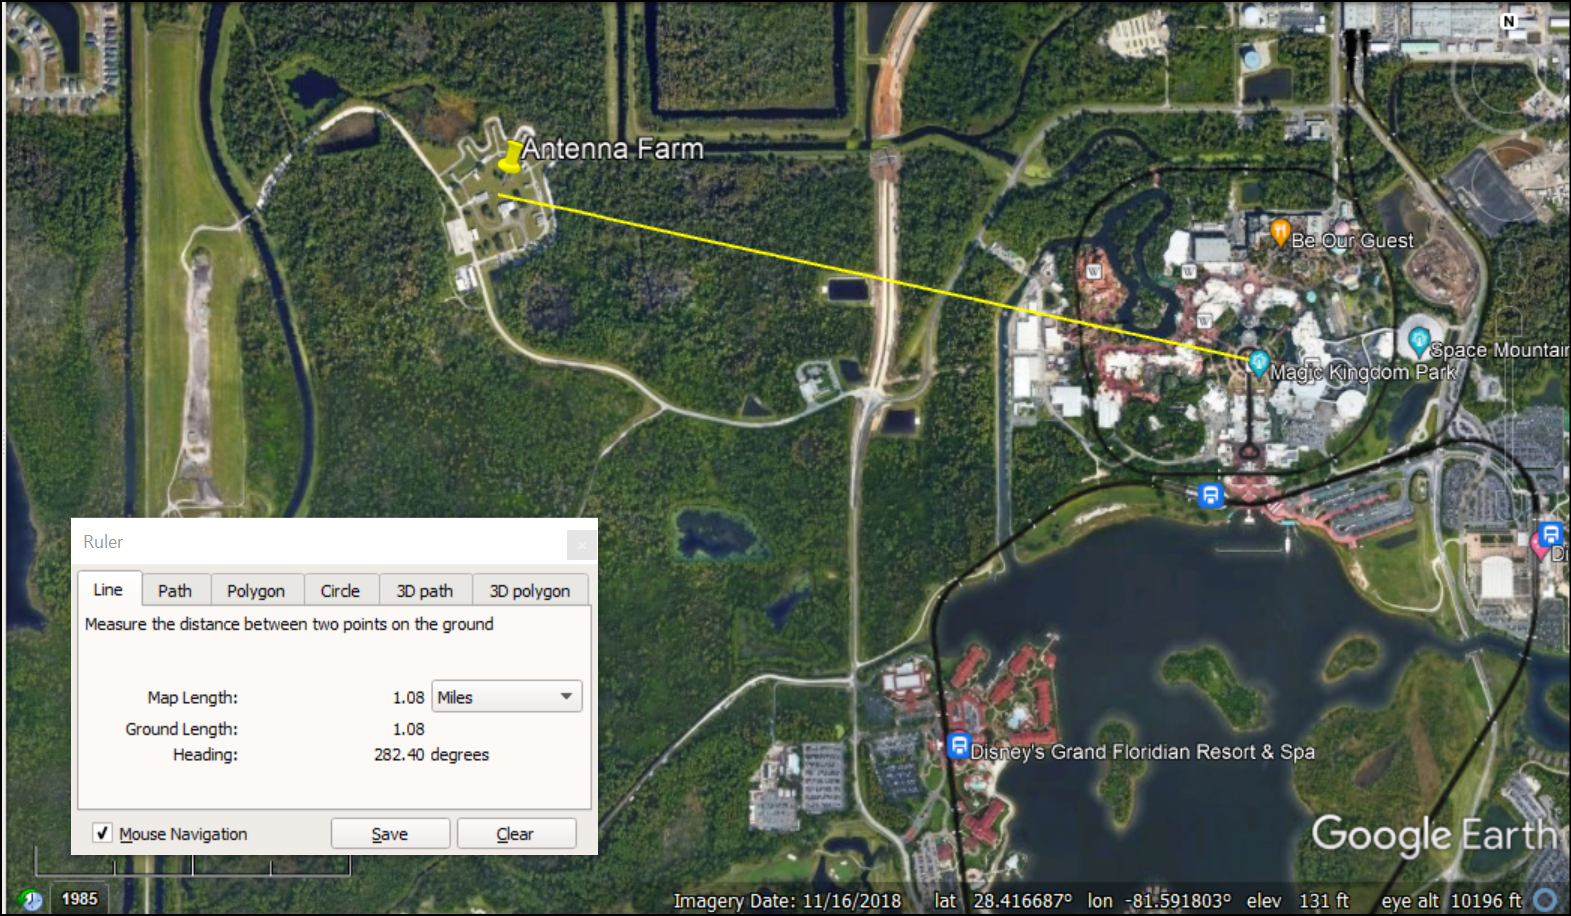Switch to the Line tab
This screenshot has height=916, width=1571.
click(108, 589)
